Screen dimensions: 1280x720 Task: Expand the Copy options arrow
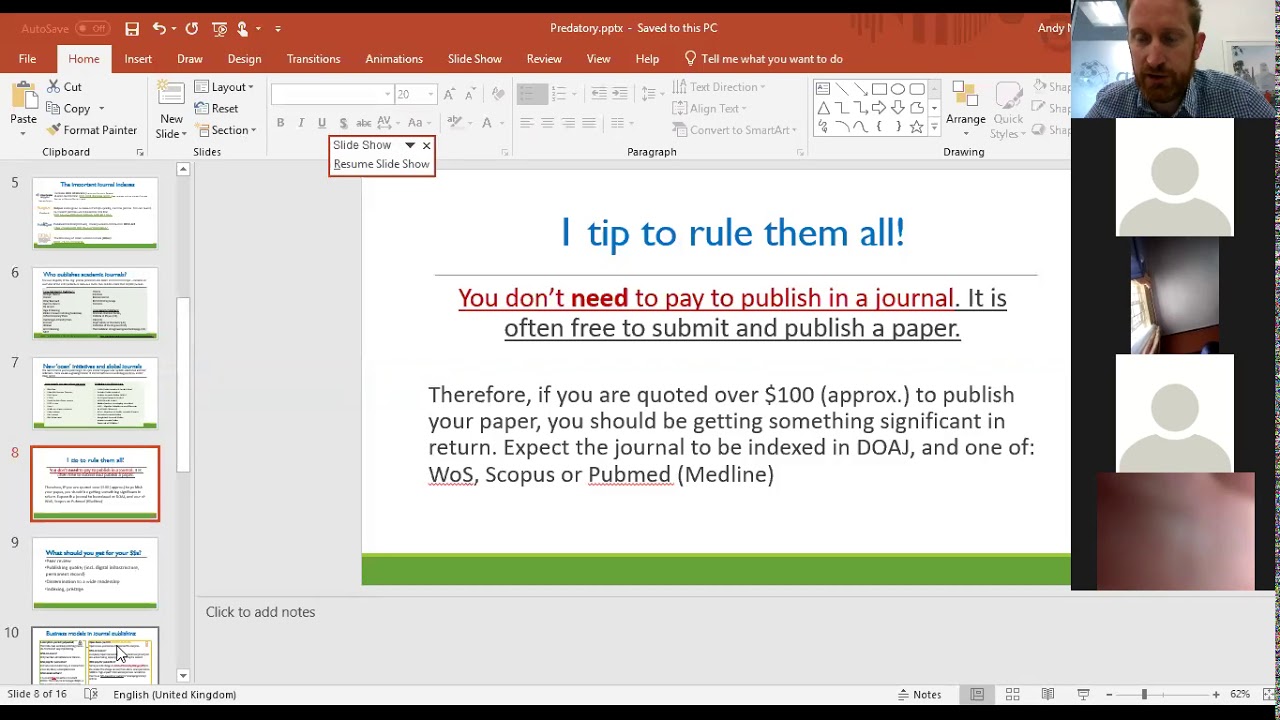point(101,108)
